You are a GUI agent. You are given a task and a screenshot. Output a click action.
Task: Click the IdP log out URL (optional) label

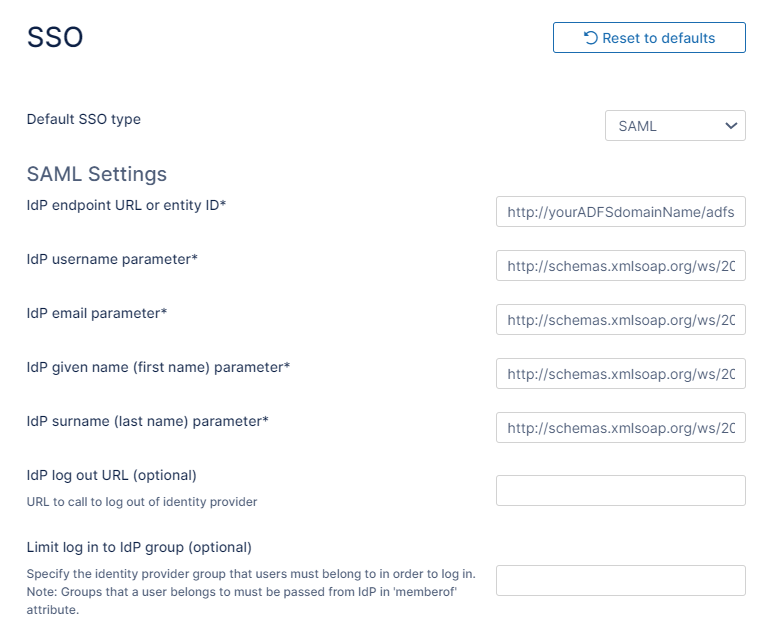coord(111,475)
